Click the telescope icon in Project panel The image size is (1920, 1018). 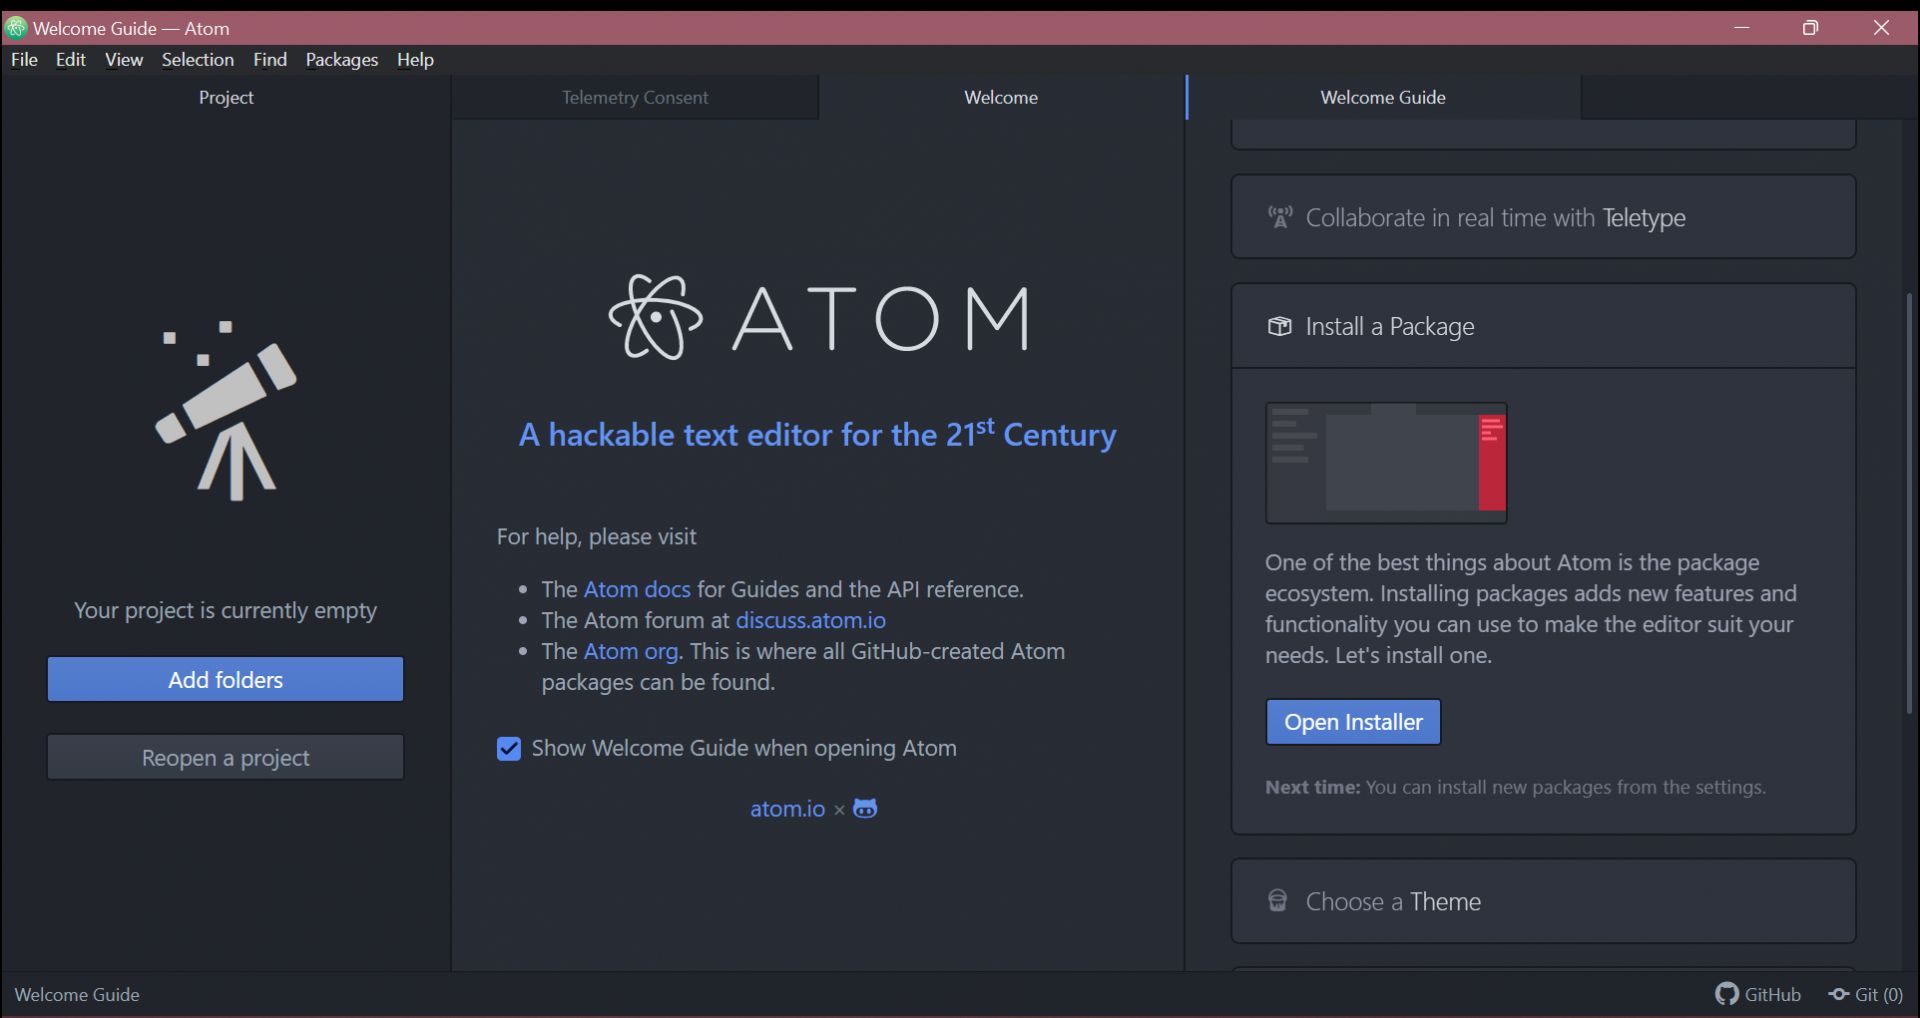click(226, 411)
